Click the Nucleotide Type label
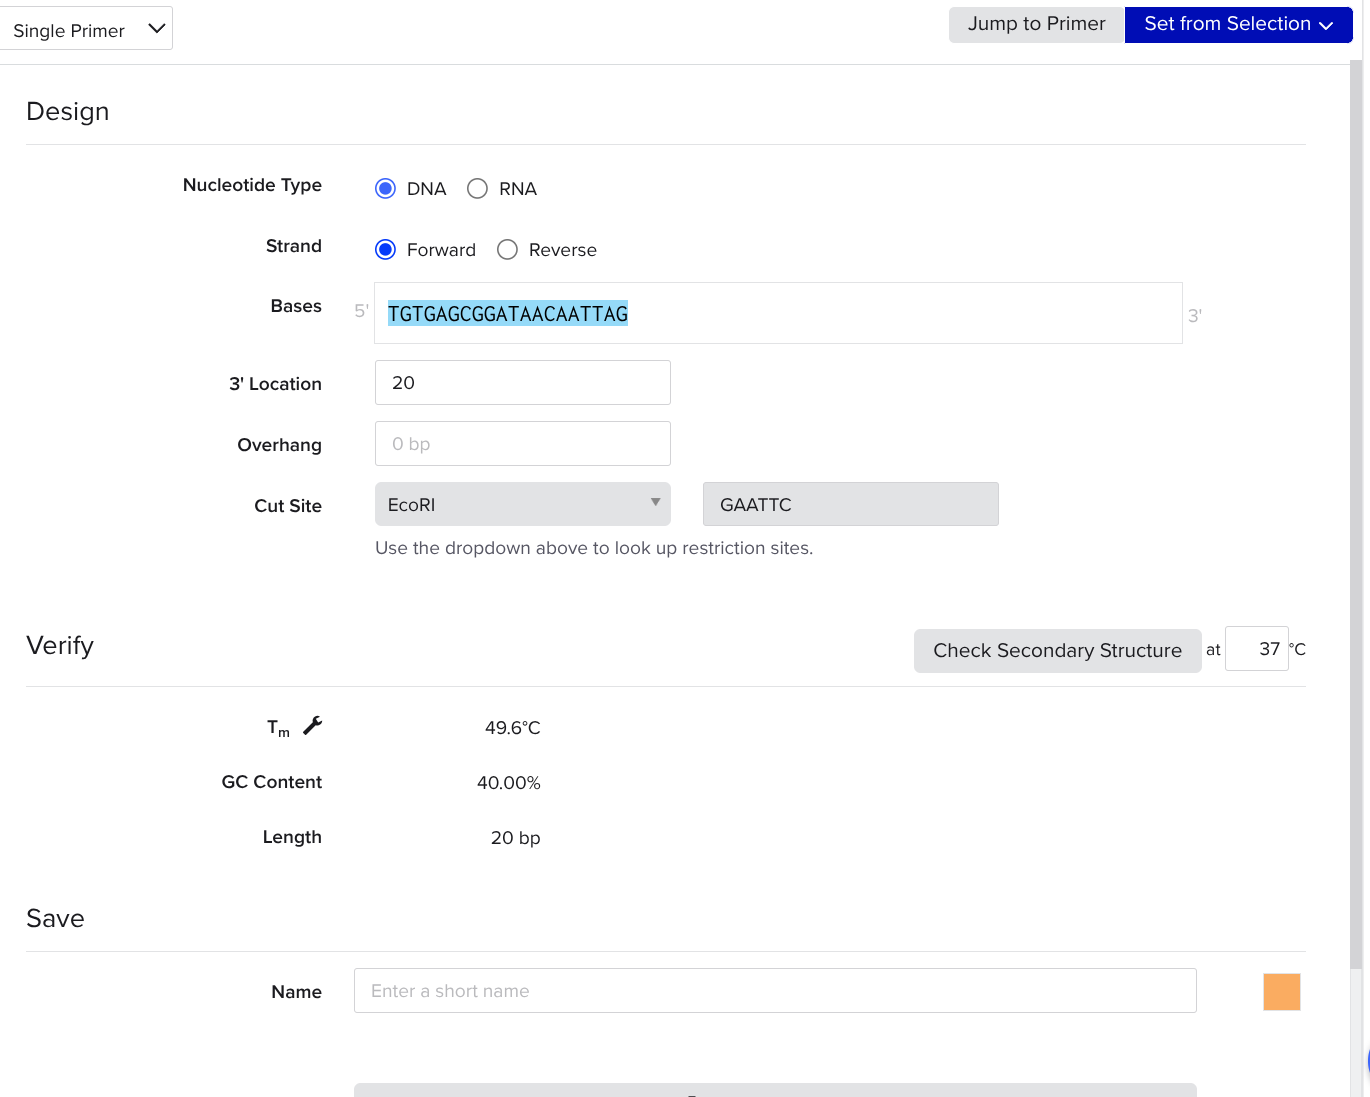 point(252,185)
